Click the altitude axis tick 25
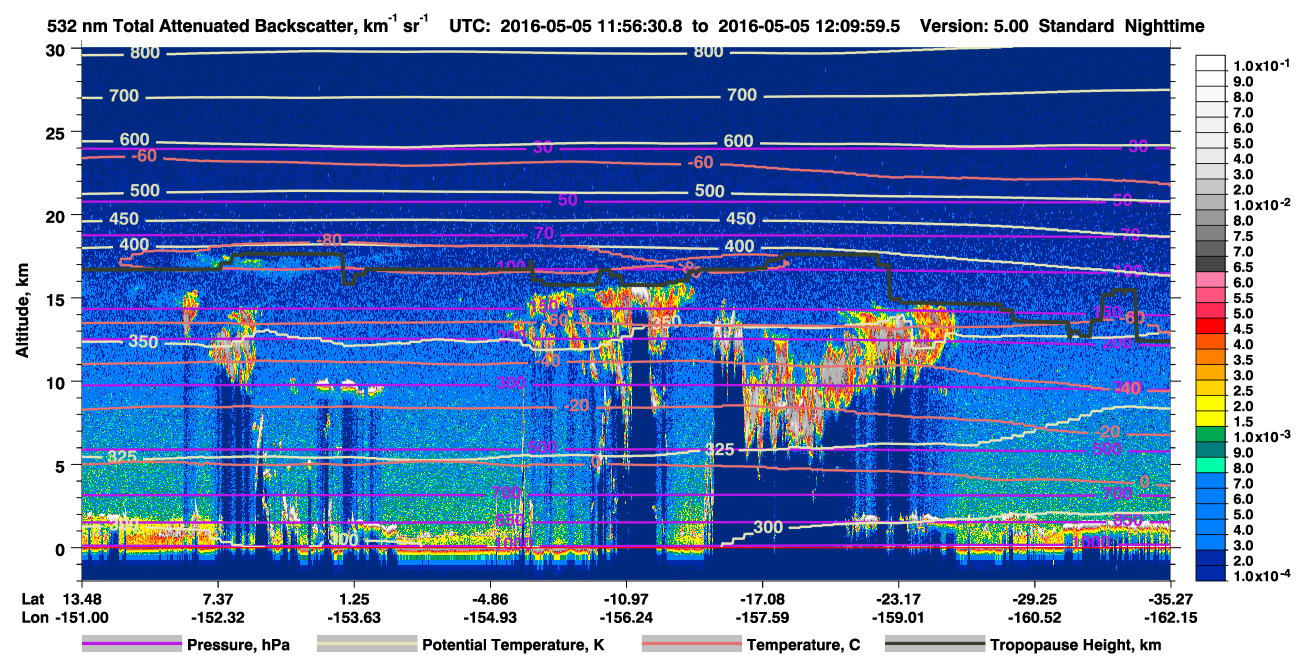Viewport: 1300px width, 667px height. point(57,132)
